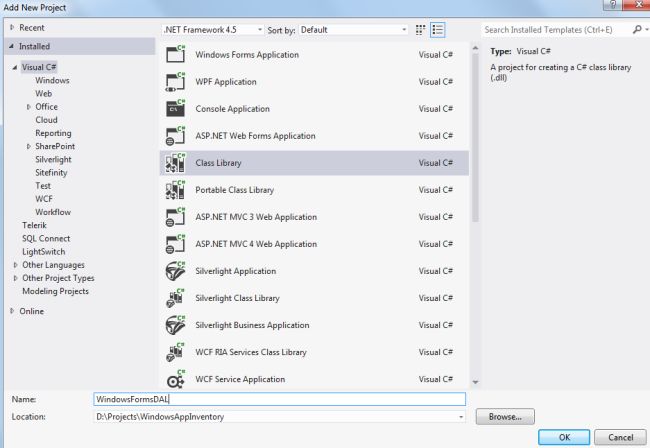Image resolution: width=650 pixels, height=448 pixels.
Task: Click the Silverlight Application template icon
Action: coord(175,271)
